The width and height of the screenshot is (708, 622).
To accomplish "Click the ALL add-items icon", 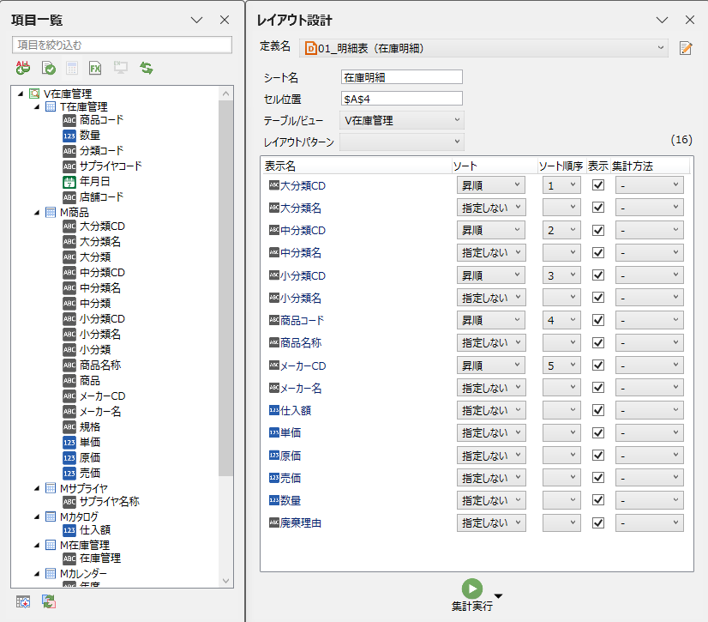I will tap(23, 68).
